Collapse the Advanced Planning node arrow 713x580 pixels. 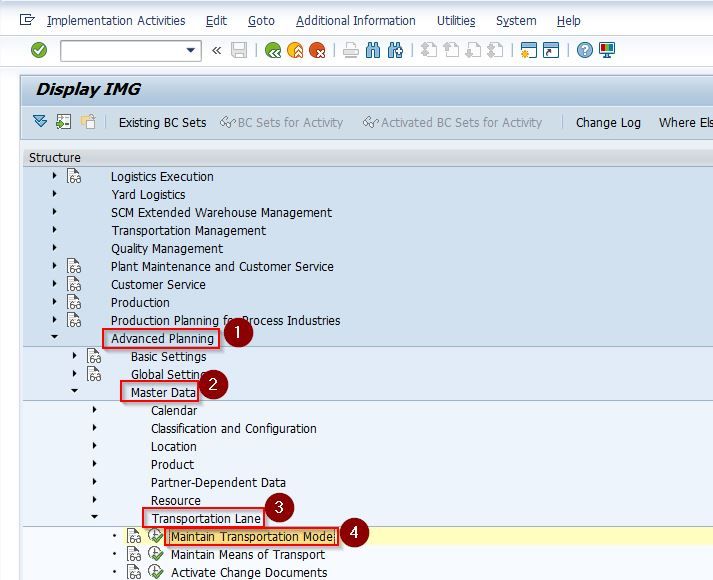click(x=55, y=337)
